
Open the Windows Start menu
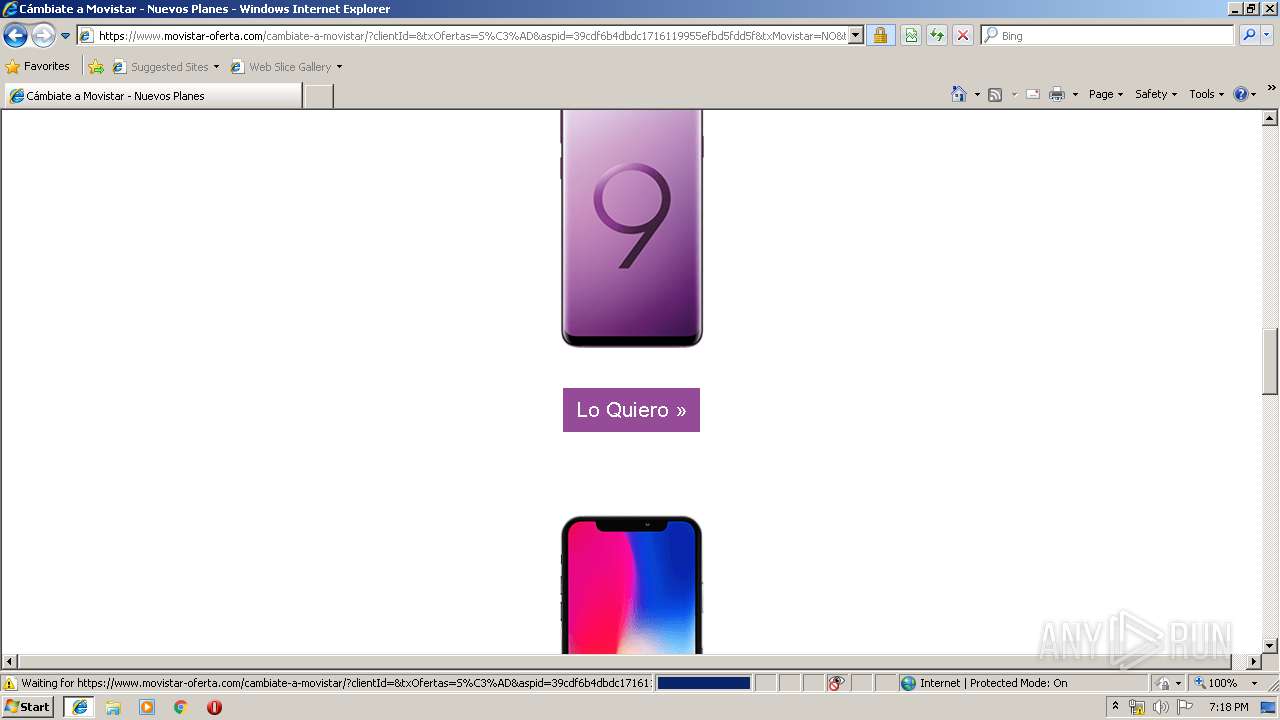tap(27, 707)
